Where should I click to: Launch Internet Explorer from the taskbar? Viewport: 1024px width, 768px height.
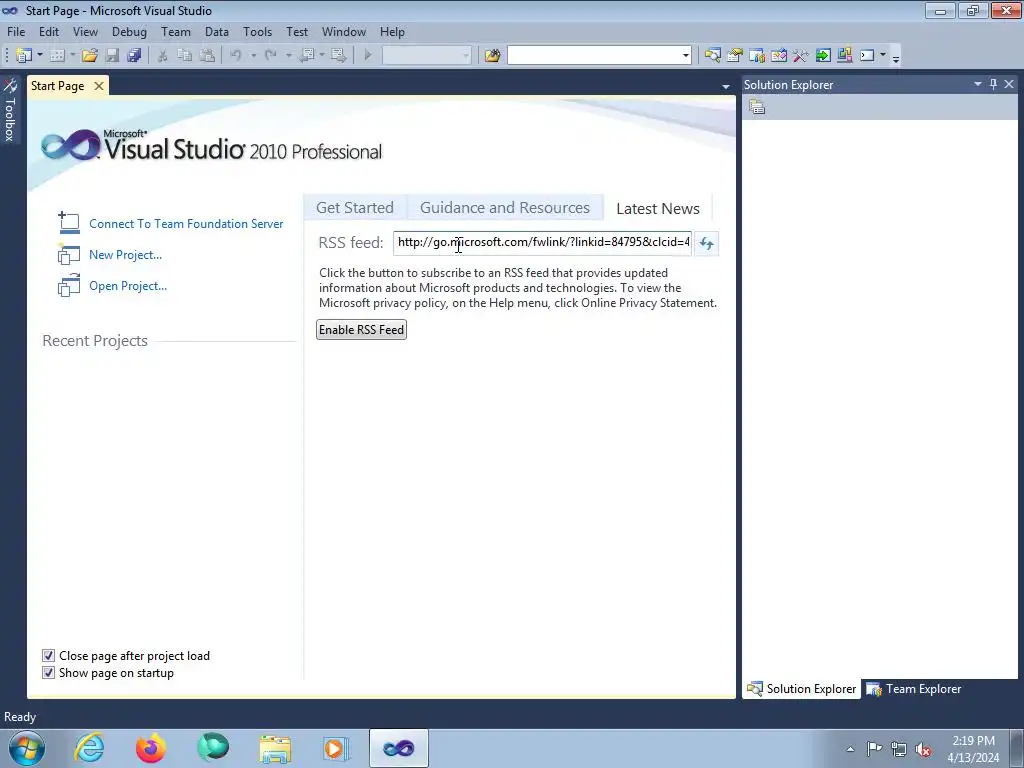[x=89, y=748]
